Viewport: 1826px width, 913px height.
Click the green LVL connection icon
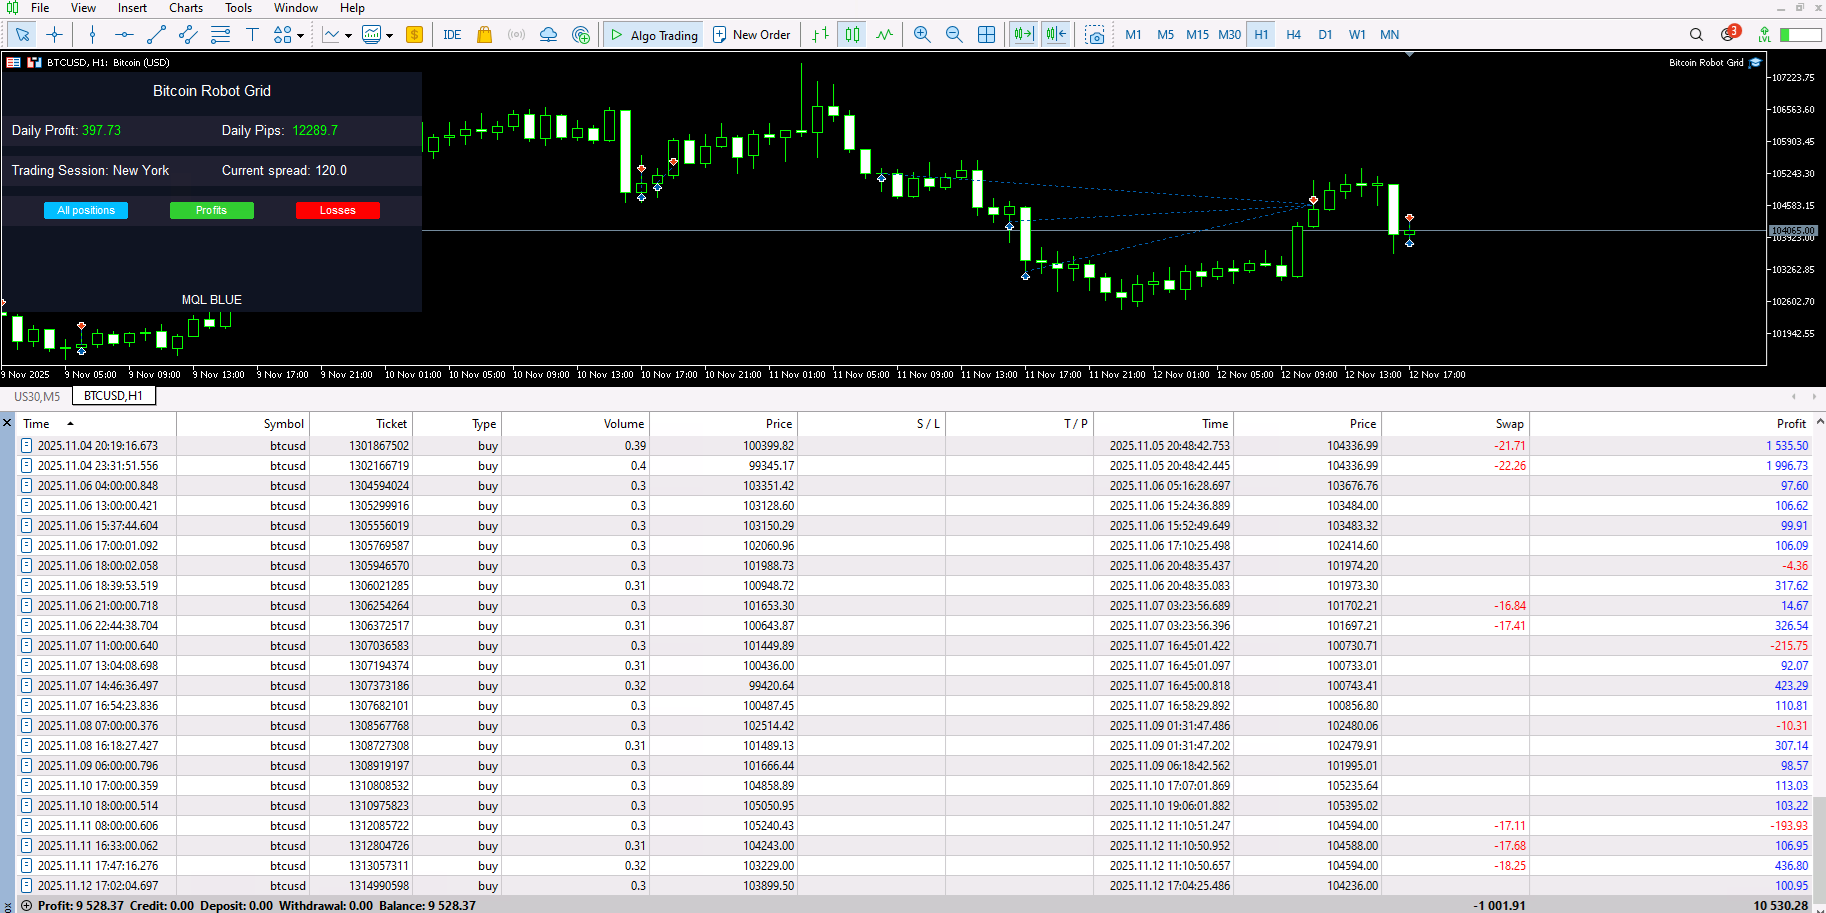pyautogui.click(x=1764, y=35)
